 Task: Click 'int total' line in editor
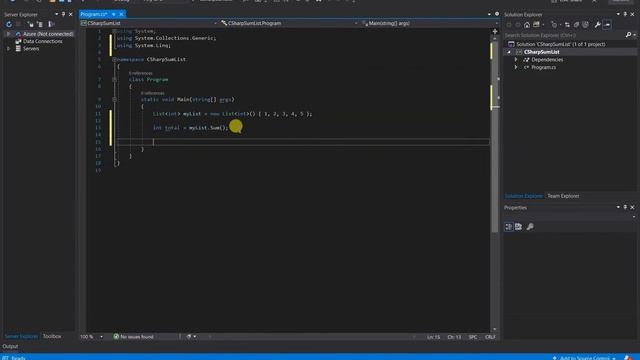point(190,128)
